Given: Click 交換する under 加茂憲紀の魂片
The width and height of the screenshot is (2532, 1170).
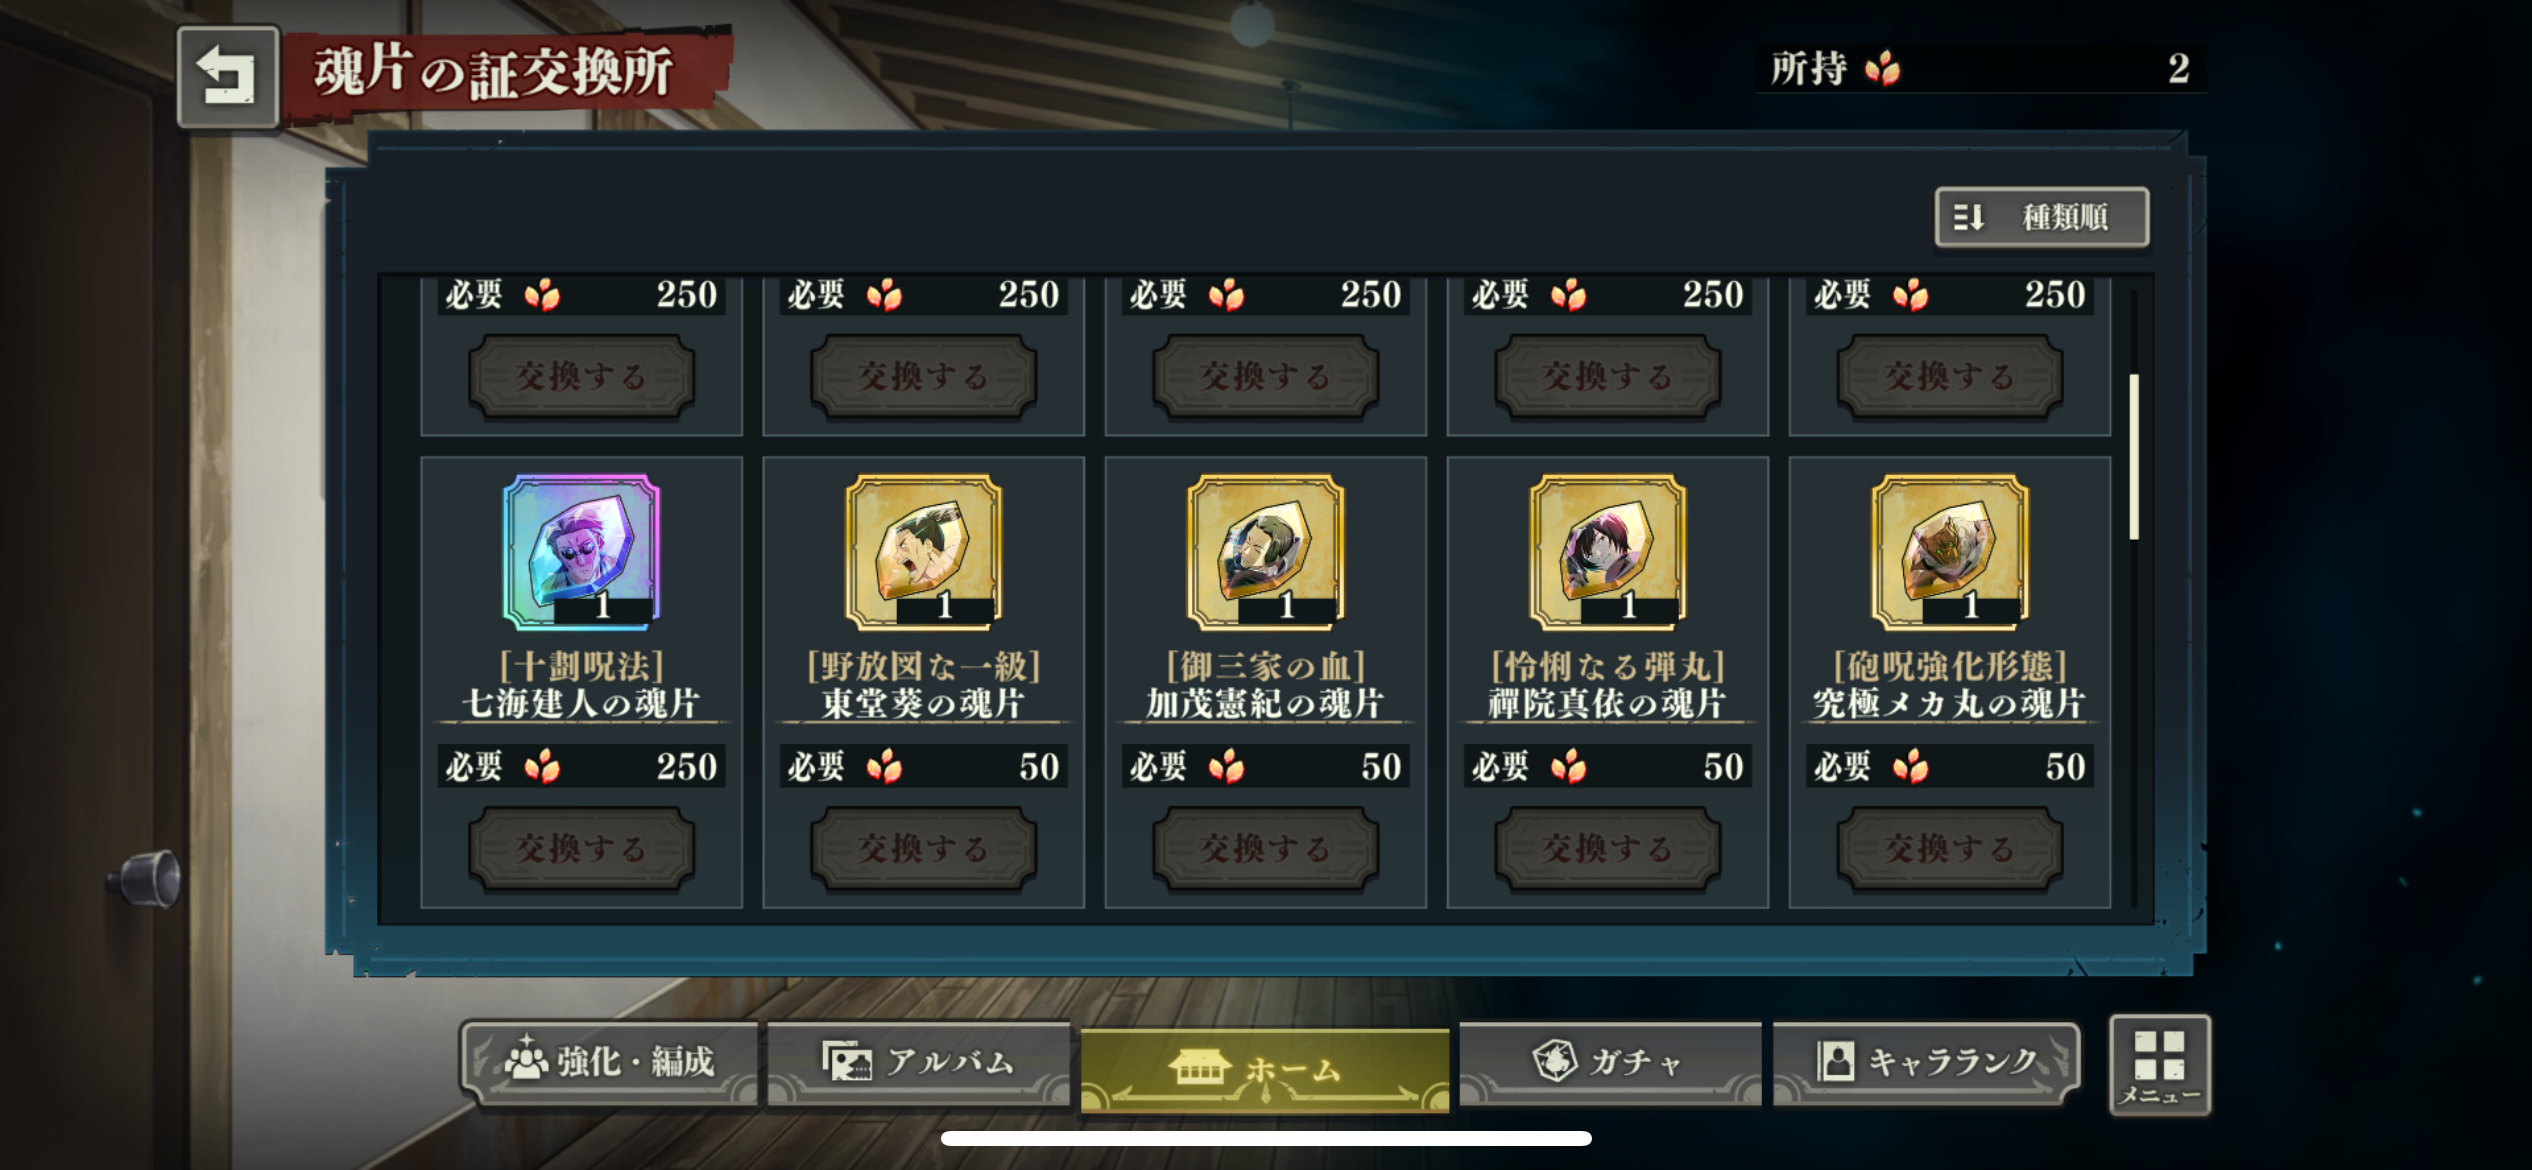Looking at the screenshot, I should (x=1265, y=849).
